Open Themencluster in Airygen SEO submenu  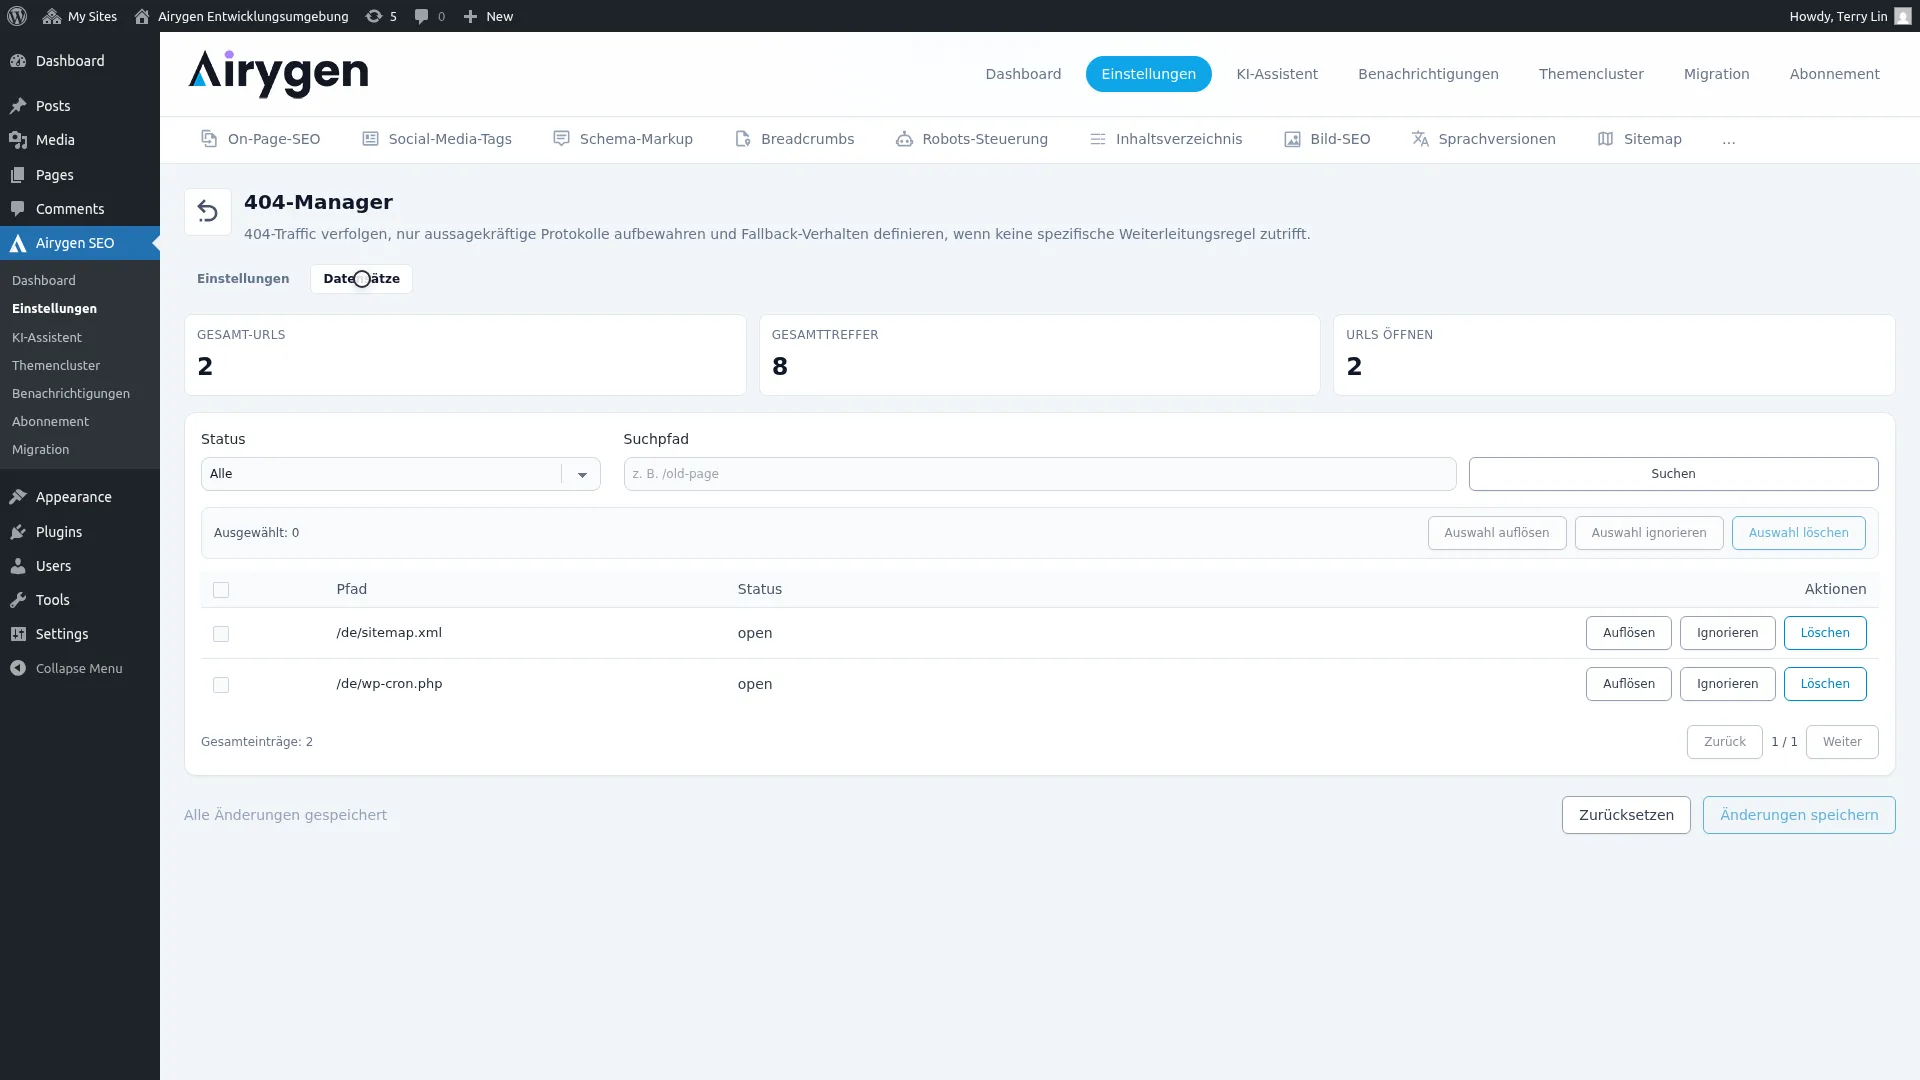(x=56, y=366)
